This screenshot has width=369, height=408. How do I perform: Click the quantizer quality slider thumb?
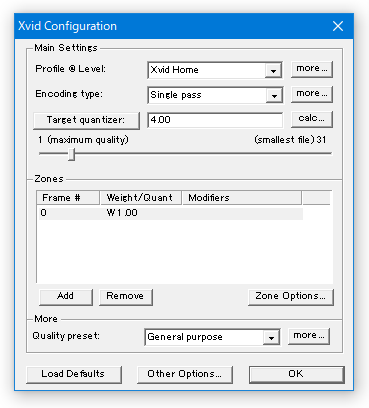tap(71, 154)
